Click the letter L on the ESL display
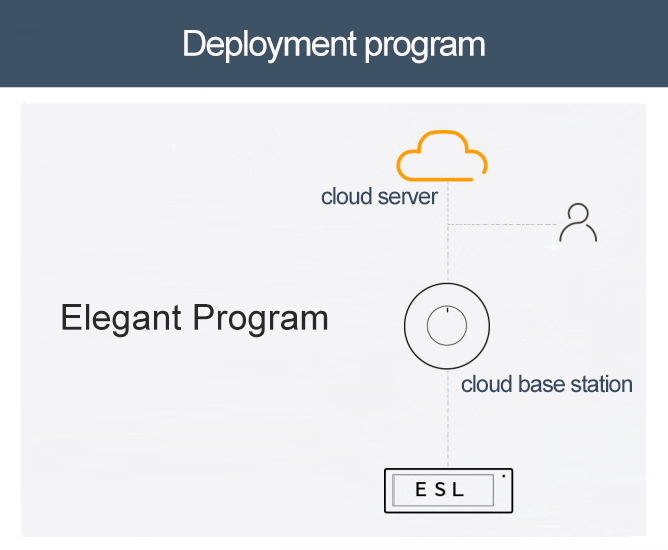668x550 pixels. tap(473, 491)
